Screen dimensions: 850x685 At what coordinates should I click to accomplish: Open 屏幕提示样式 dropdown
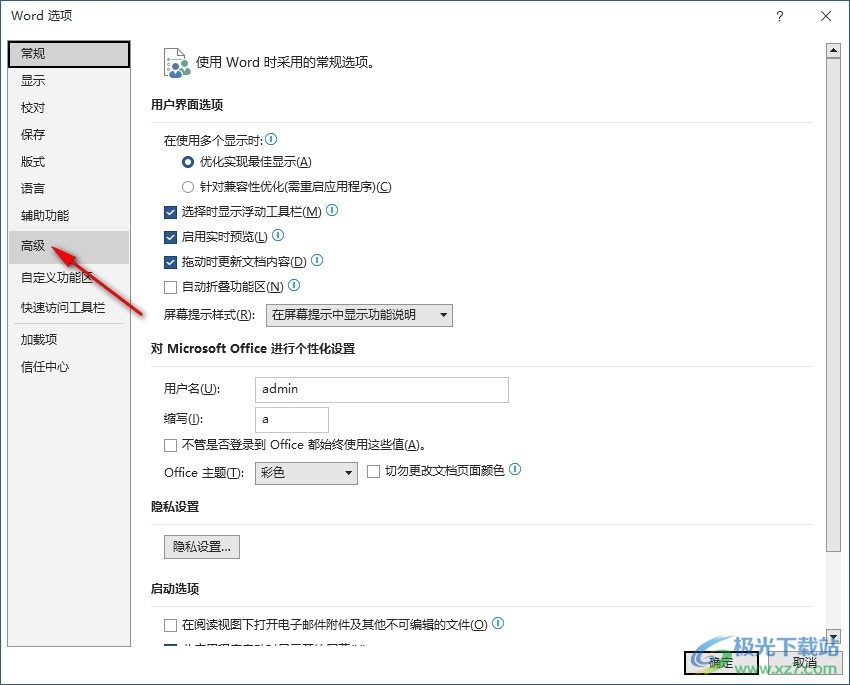[x=359, y=315]
